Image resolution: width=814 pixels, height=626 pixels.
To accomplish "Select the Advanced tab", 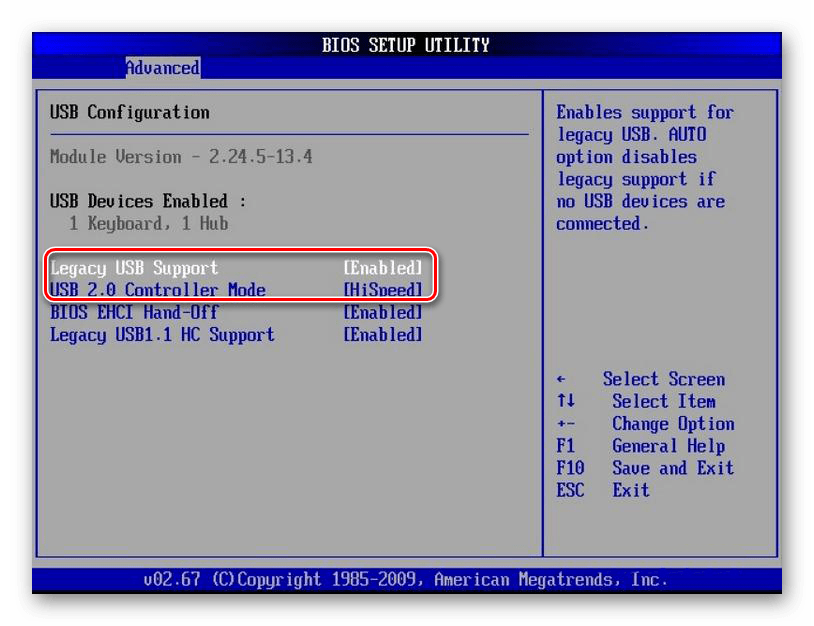I will coord(162,68).
